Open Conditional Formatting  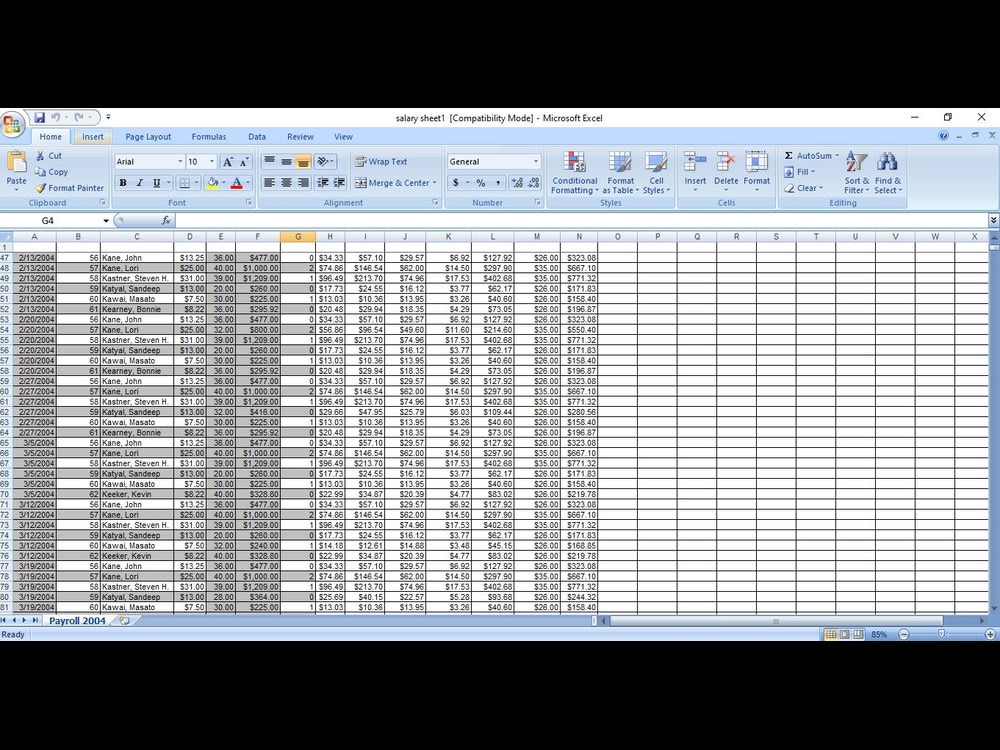(575, 172)
